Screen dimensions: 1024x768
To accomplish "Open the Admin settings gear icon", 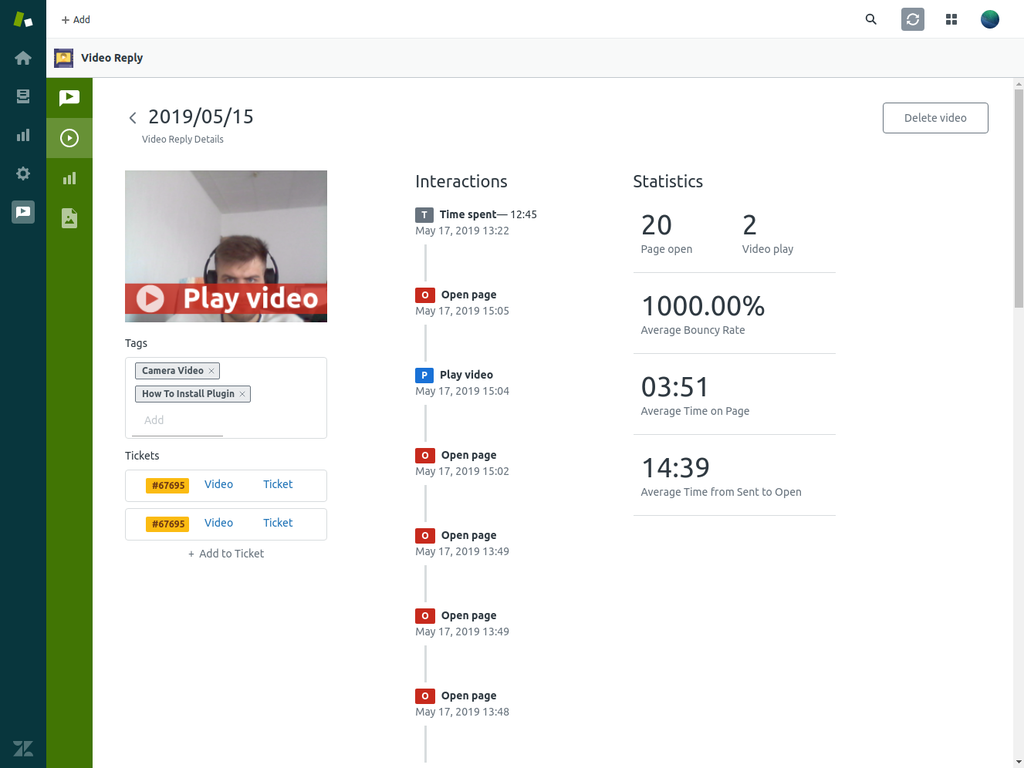I will [22, 173].
